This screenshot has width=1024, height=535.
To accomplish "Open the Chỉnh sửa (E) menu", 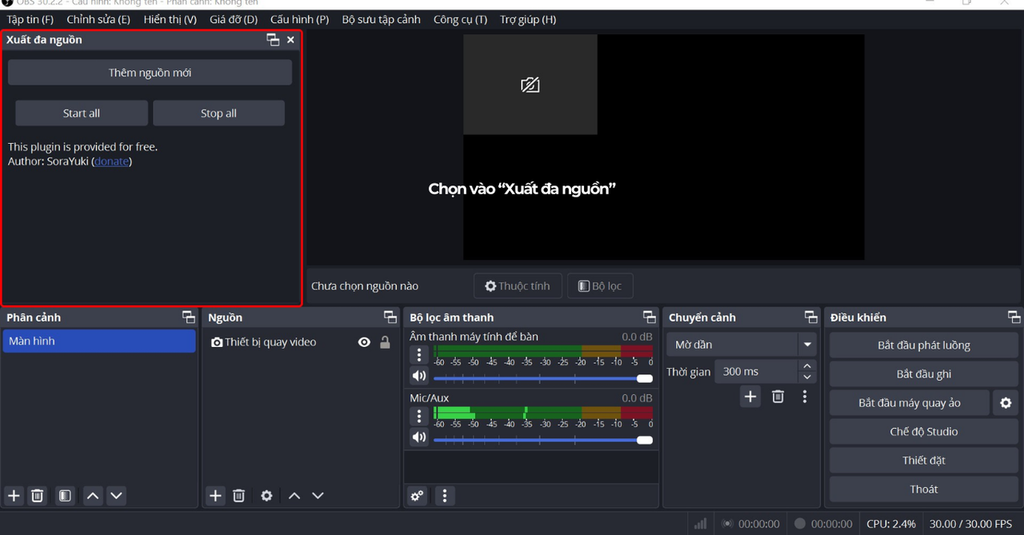I will [x=99, y=20].
